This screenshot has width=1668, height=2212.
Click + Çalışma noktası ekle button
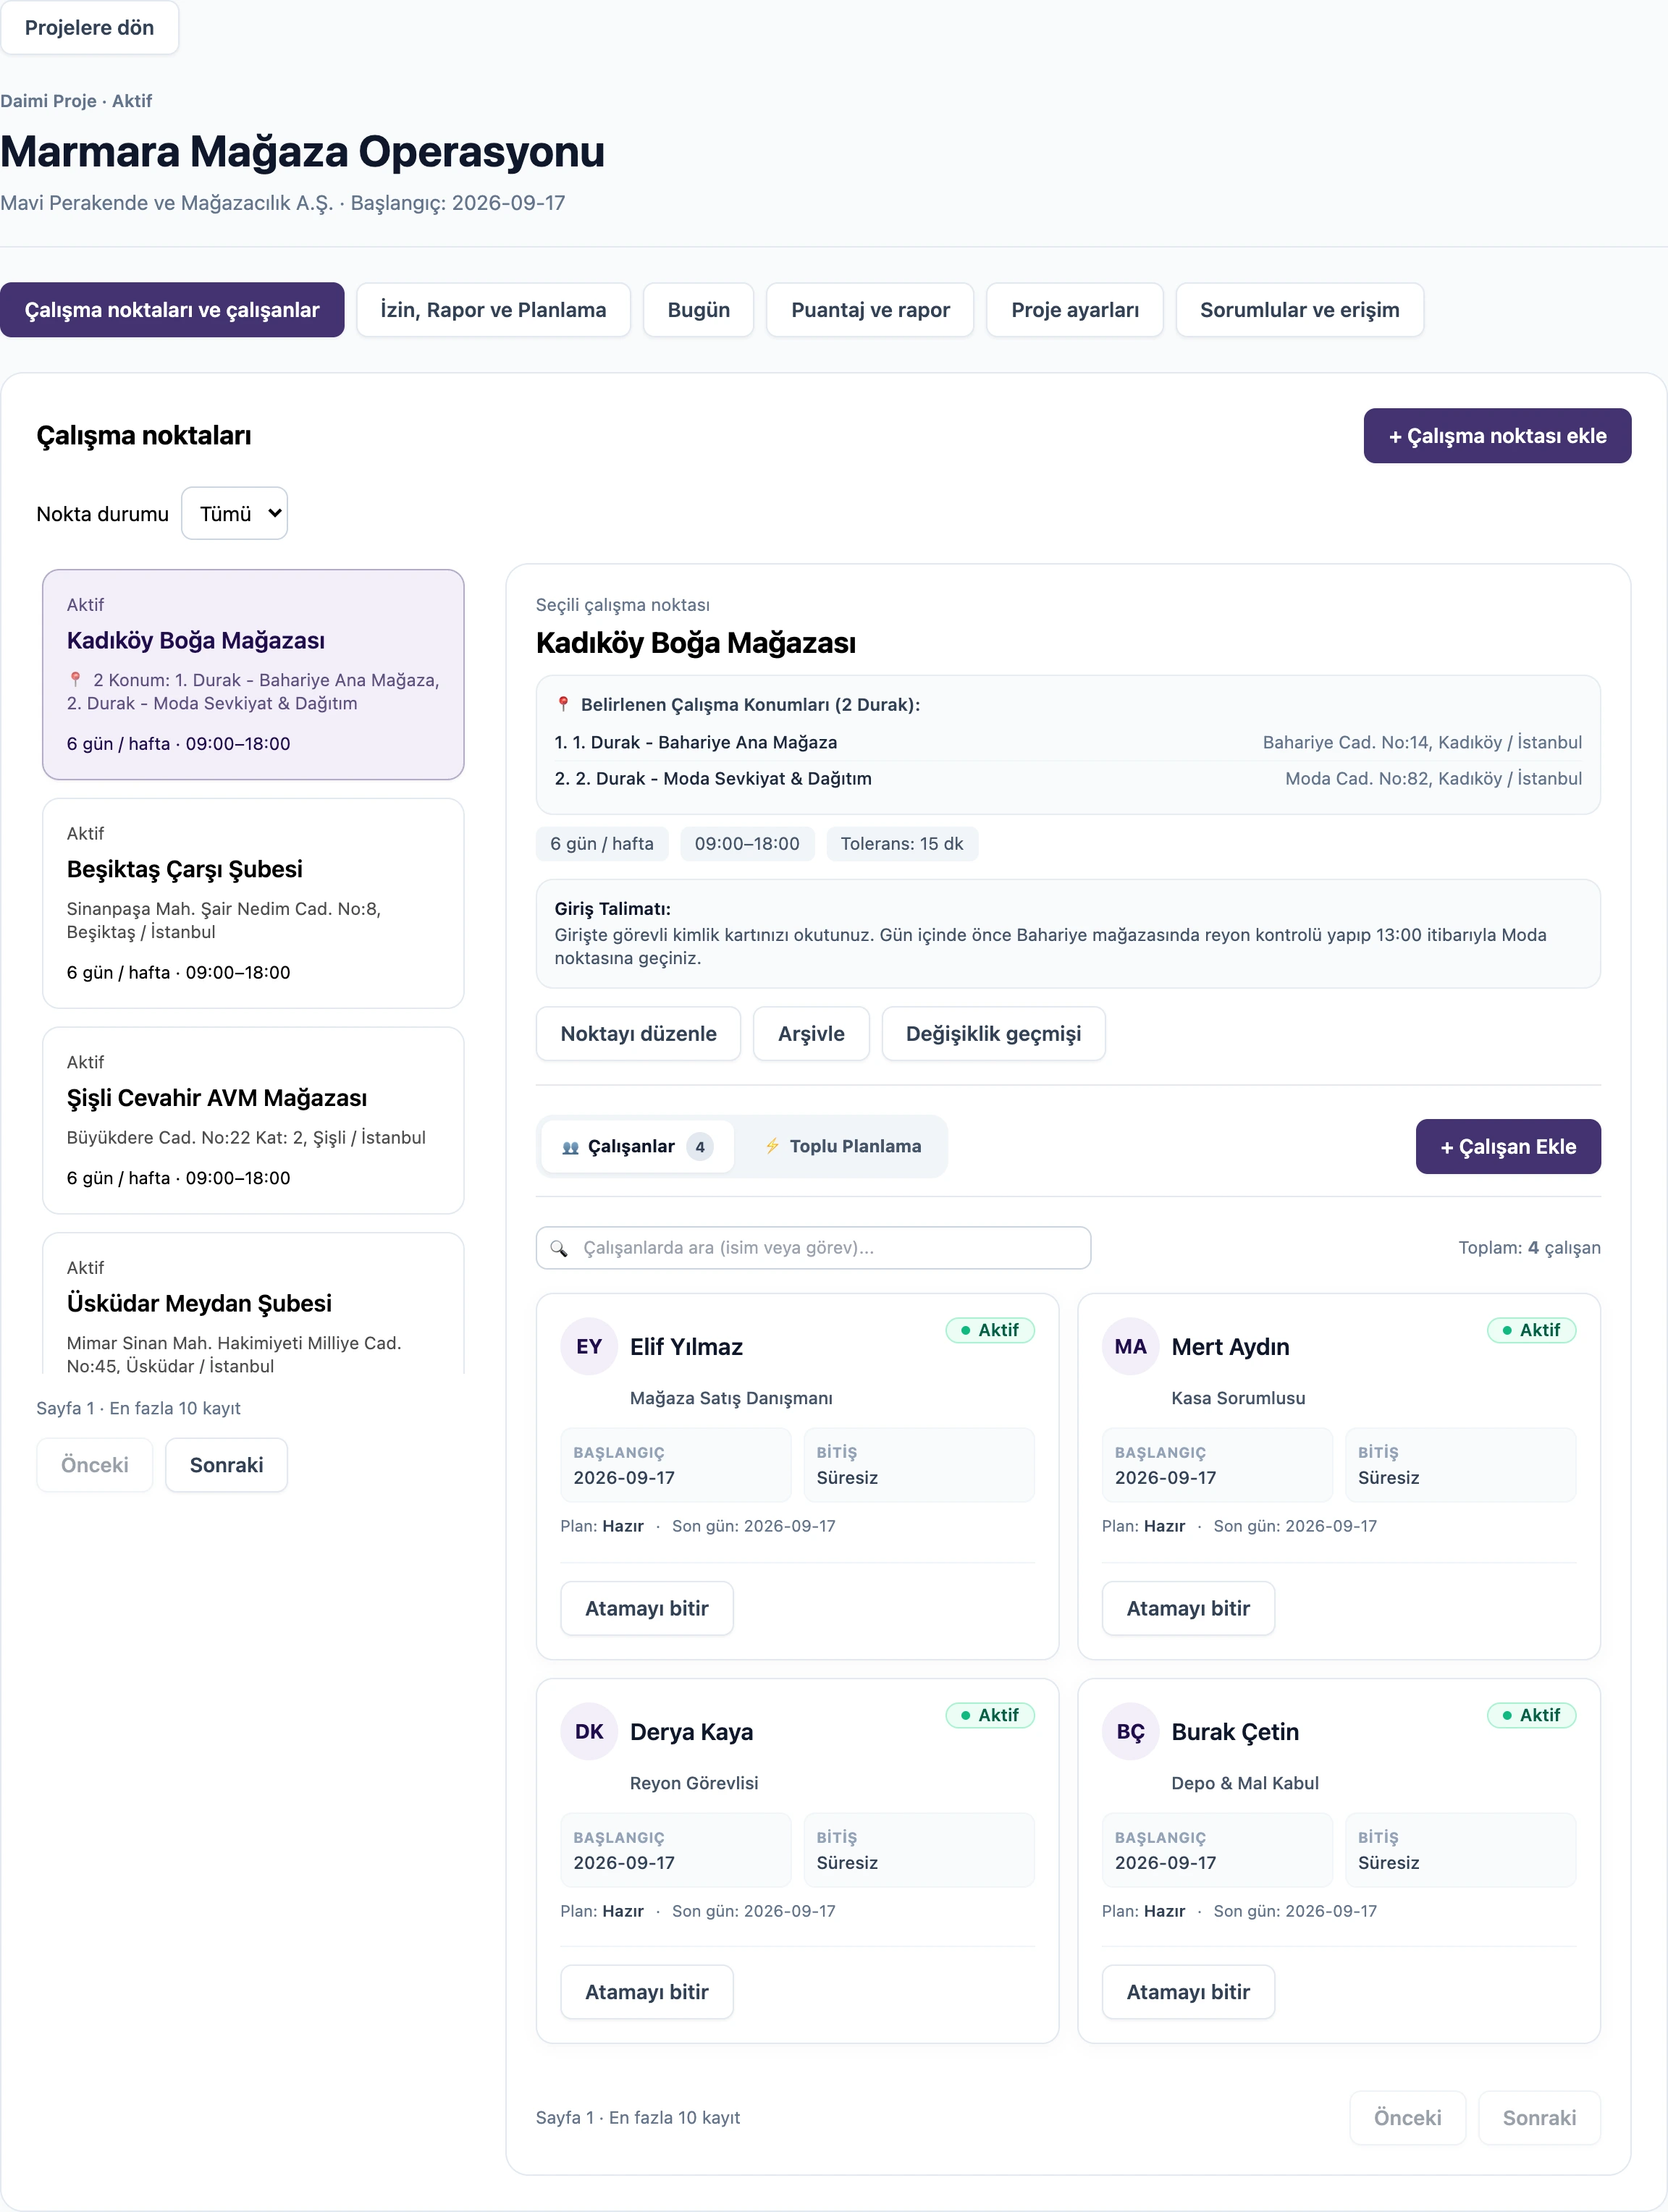(x=1497, y=436)
